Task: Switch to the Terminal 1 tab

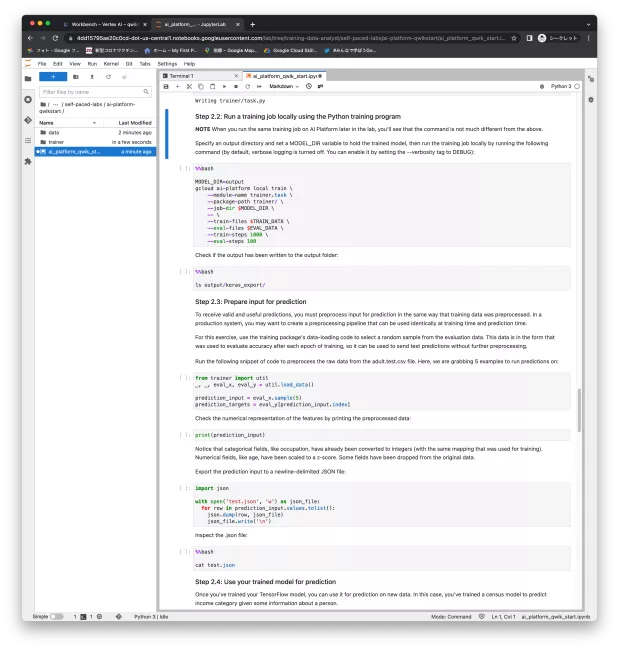Action: point(180,75)
